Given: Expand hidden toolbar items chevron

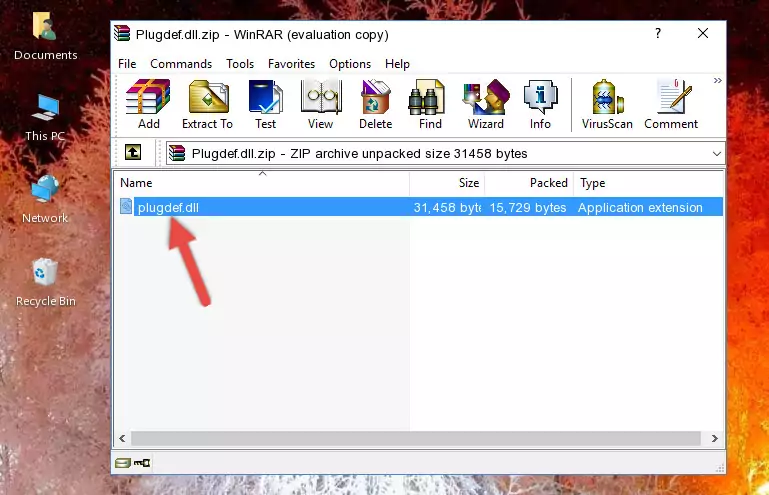Looking at the screenshot, I should tap(718, 80).
